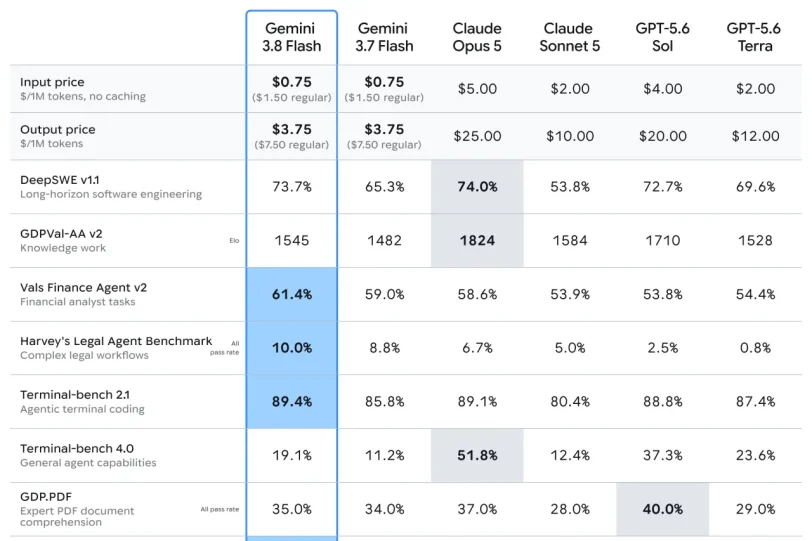The height and width of the screenshot is (541, 812).
Task: Click the GPT-5.6 Terra column header
Action: [x=755, y=37]
